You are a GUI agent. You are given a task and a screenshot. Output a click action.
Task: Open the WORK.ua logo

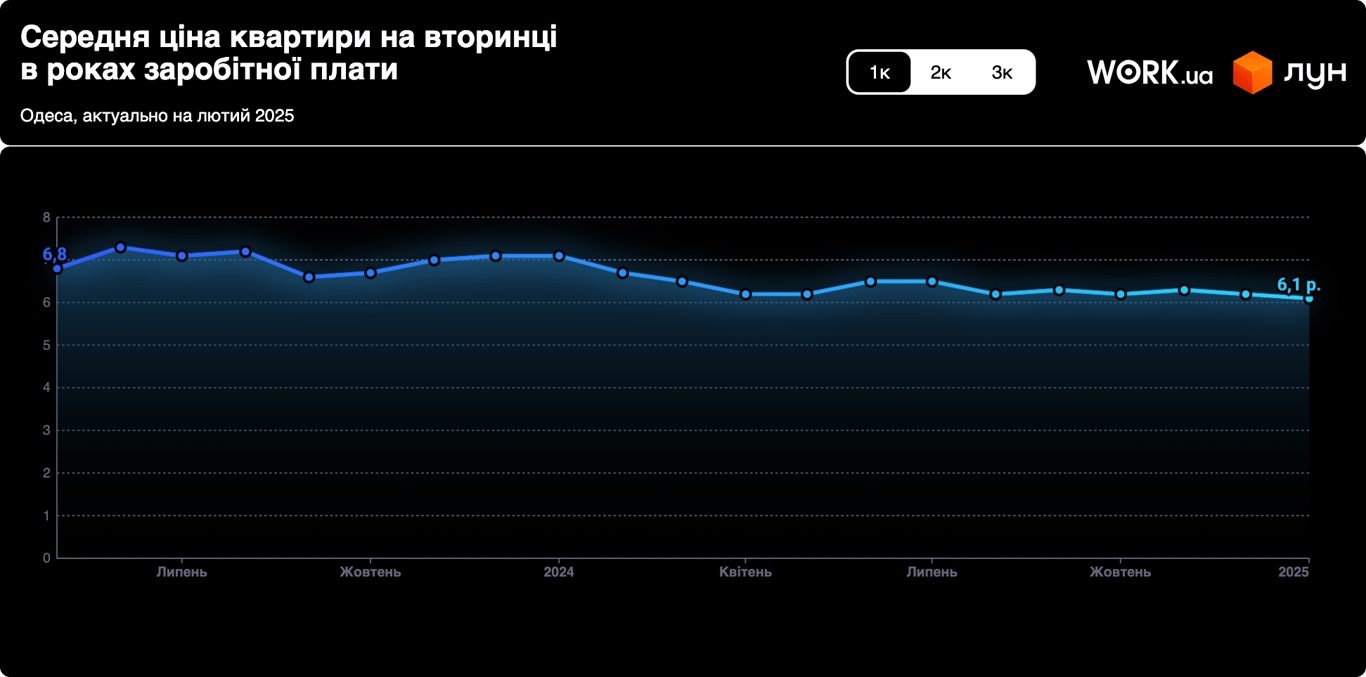(1148, 71)
